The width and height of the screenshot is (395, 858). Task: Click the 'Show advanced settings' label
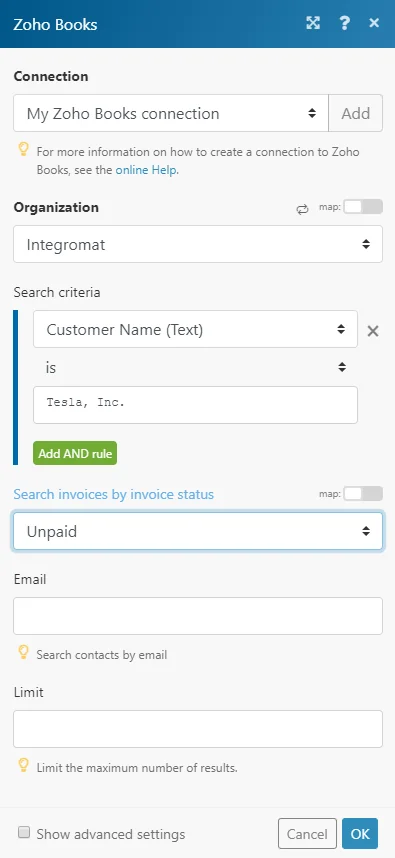coord(111,834)
